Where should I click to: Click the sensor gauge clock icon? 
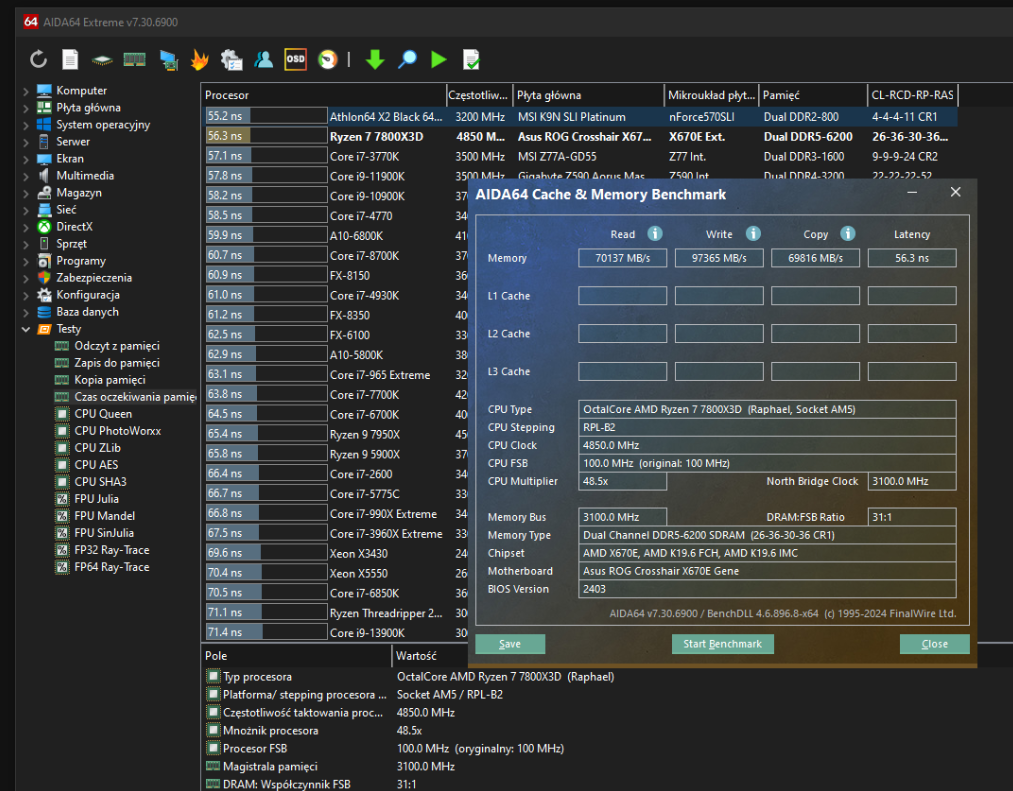click(328, 59)
